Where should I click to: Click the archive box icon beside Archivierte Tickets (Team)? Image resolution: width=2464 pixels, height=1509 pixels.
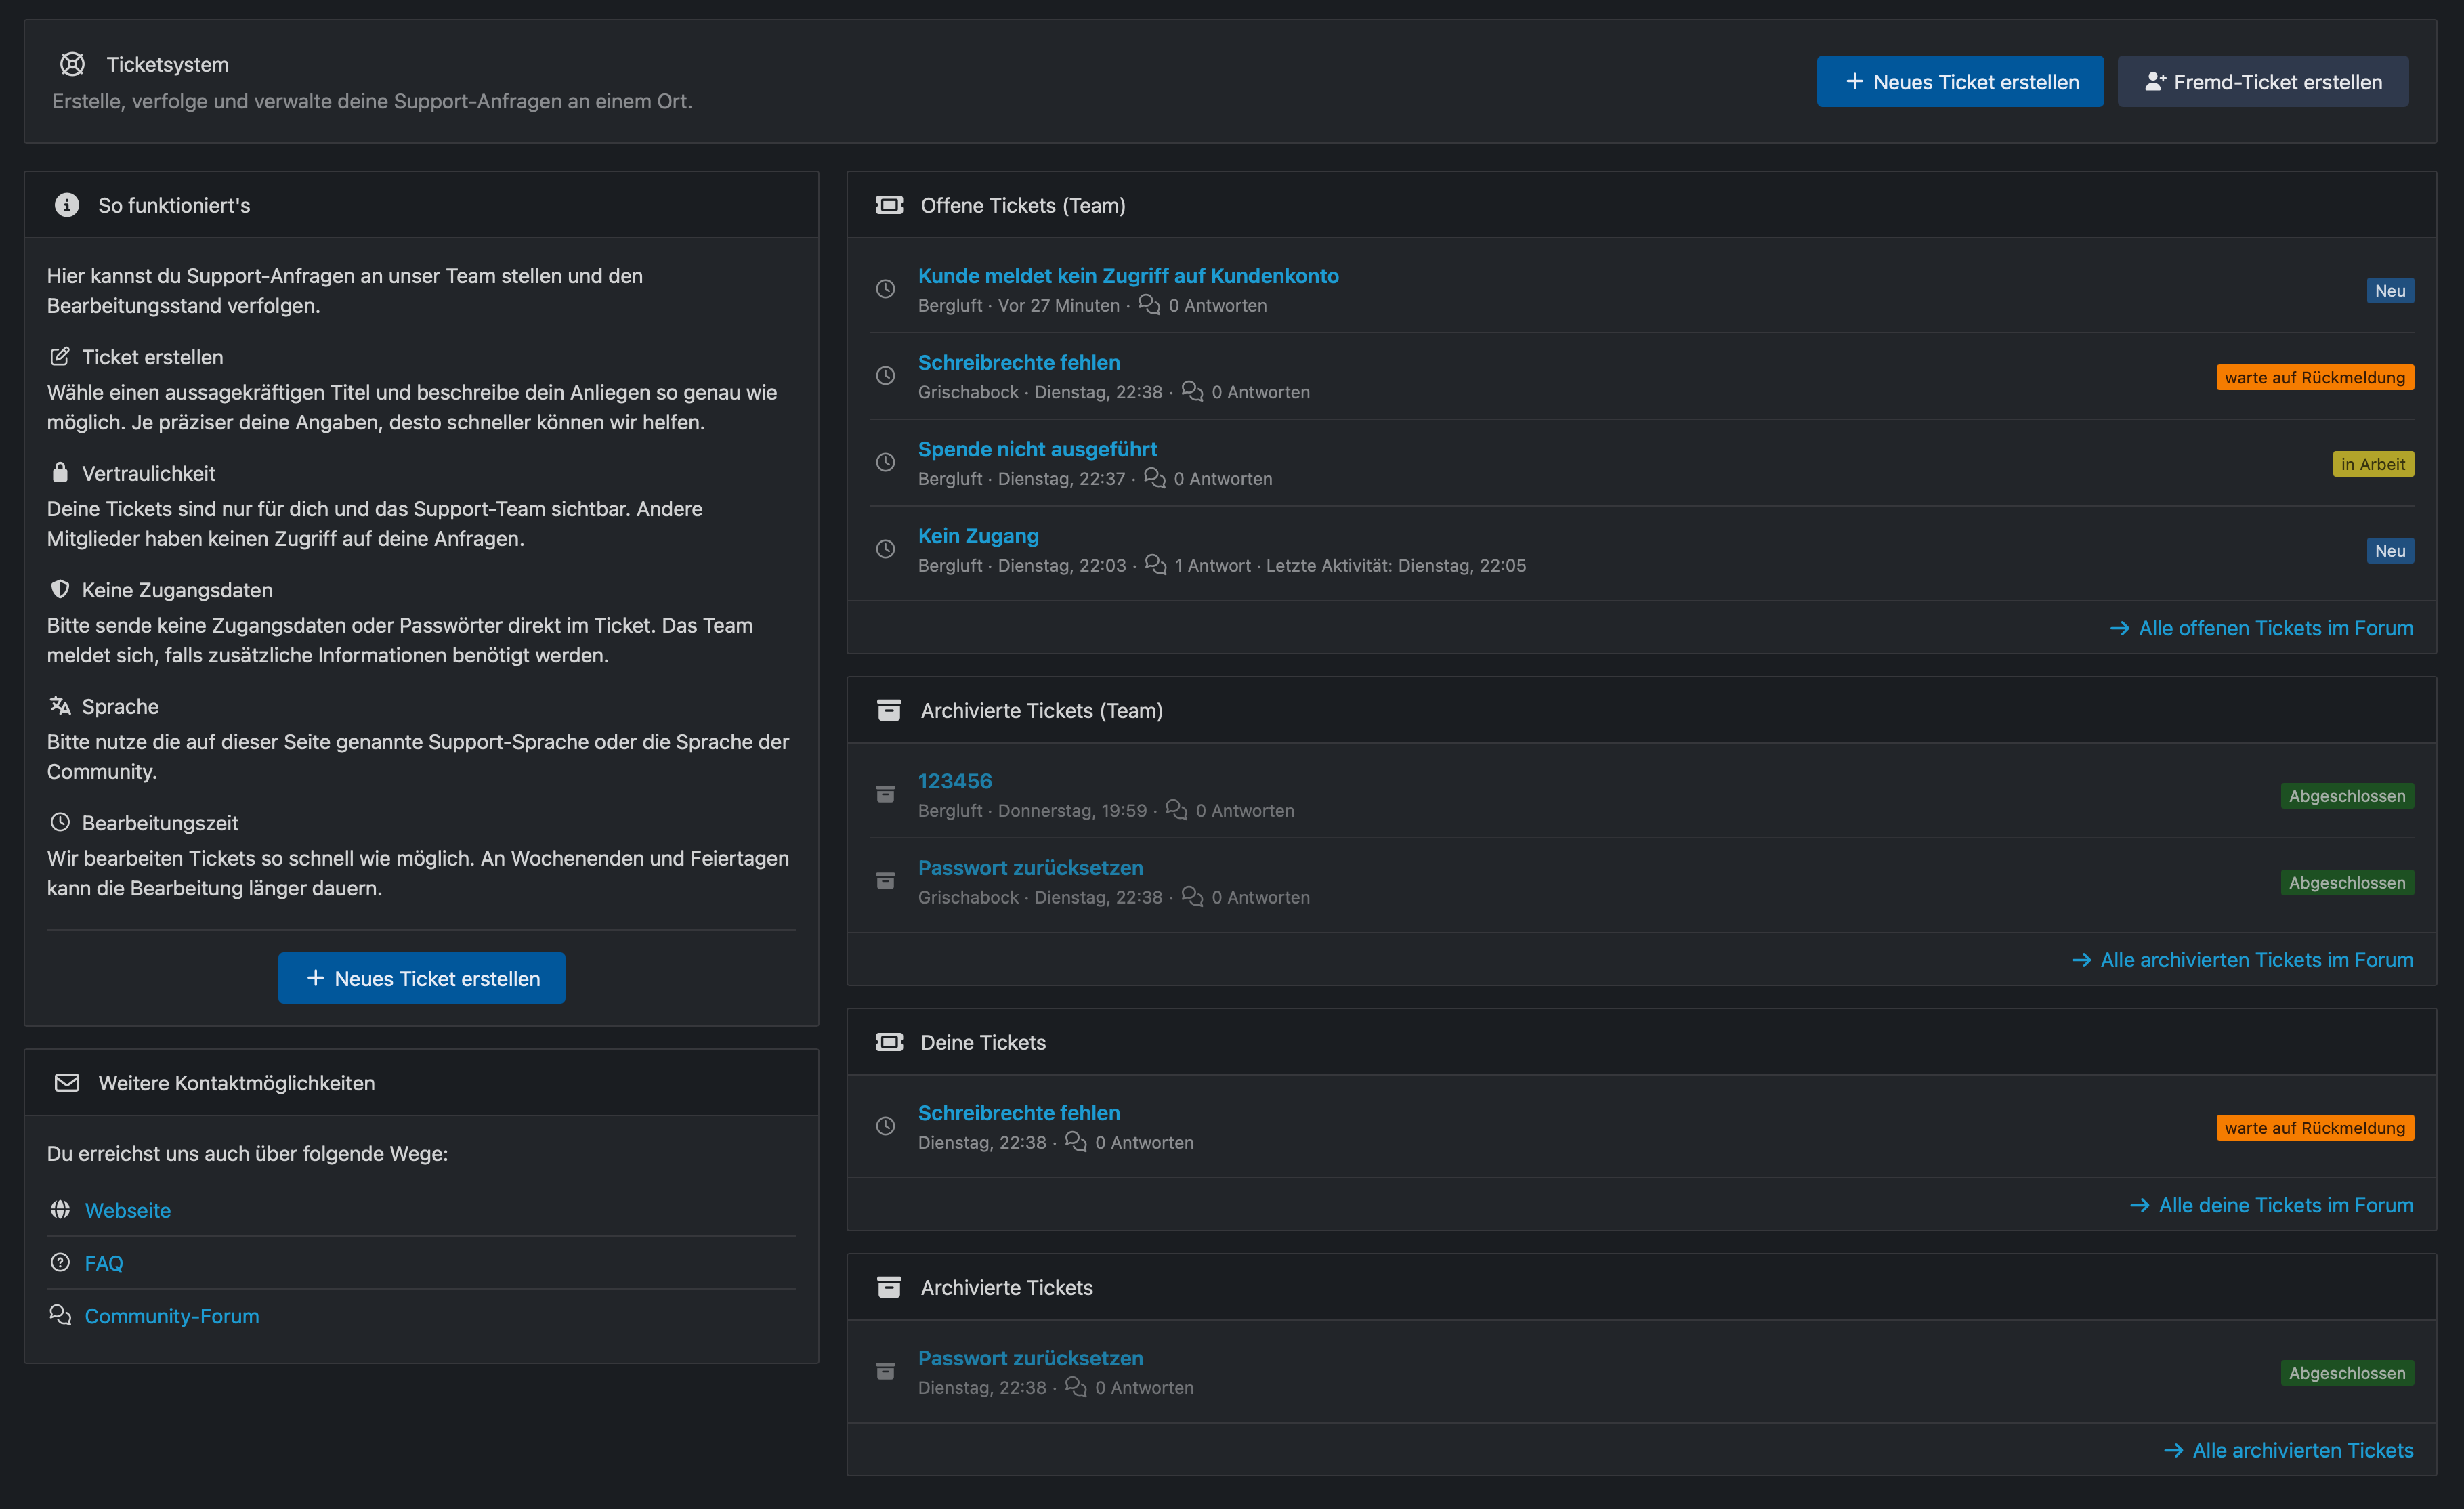889,710
